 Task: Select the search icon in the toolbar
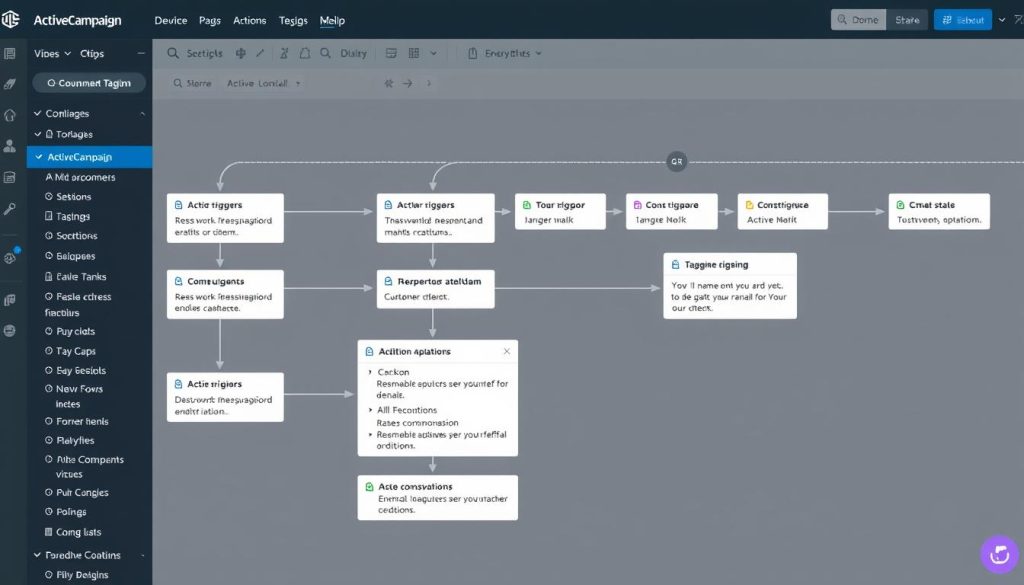[x=172, y=54]
